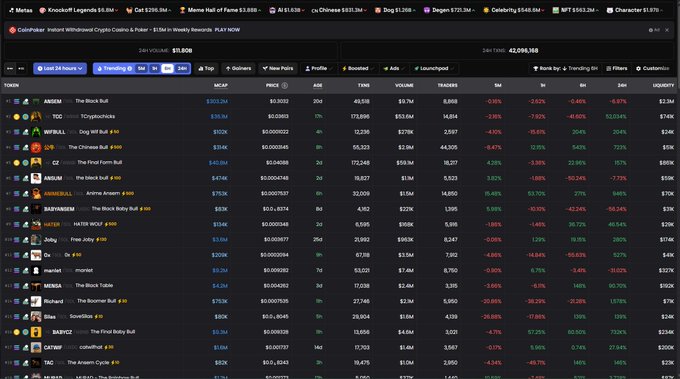This screenshot has height=379, width=680.
Task: Expand the AI meta category
Action: coord(287,10)
